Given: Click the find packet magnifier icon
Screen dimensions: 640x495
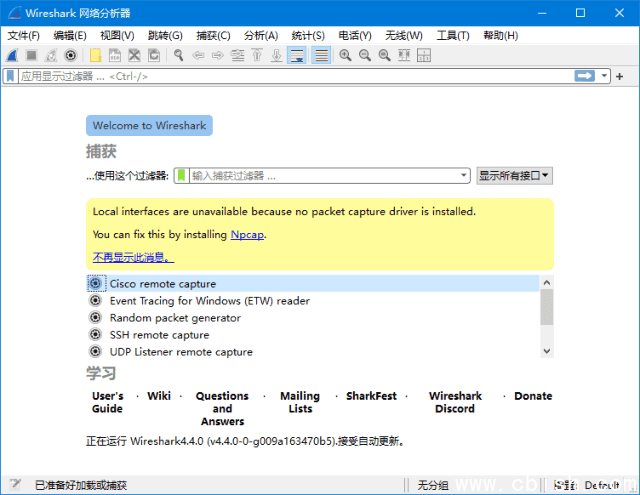Looking at the screenshot, I should [x=178, y=55].
